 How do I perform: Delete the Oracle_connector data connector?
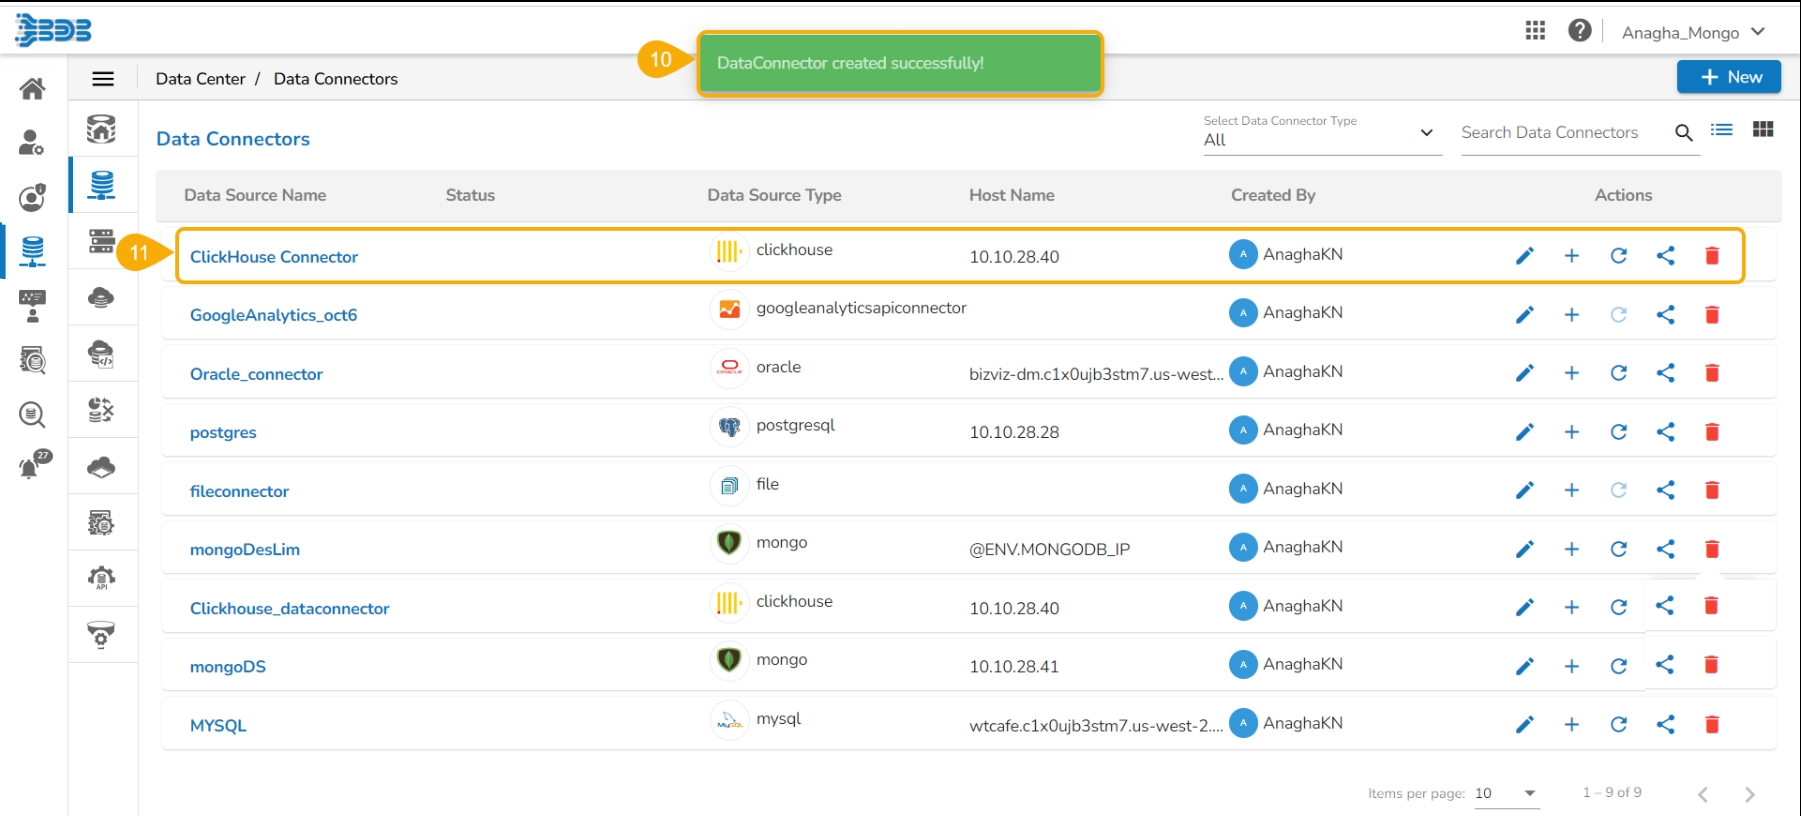(1711, 373)
